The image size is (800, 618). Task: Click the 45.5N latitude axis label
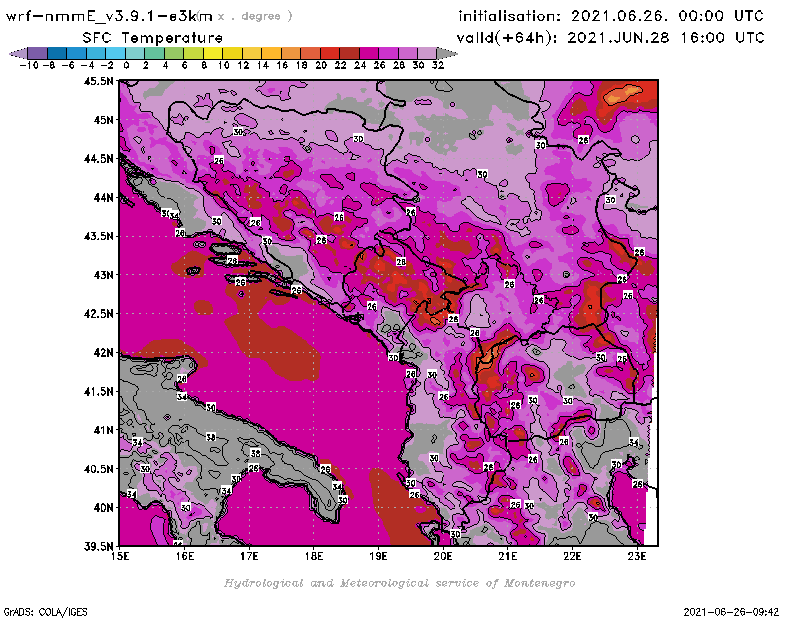click(x=99, y=81)
